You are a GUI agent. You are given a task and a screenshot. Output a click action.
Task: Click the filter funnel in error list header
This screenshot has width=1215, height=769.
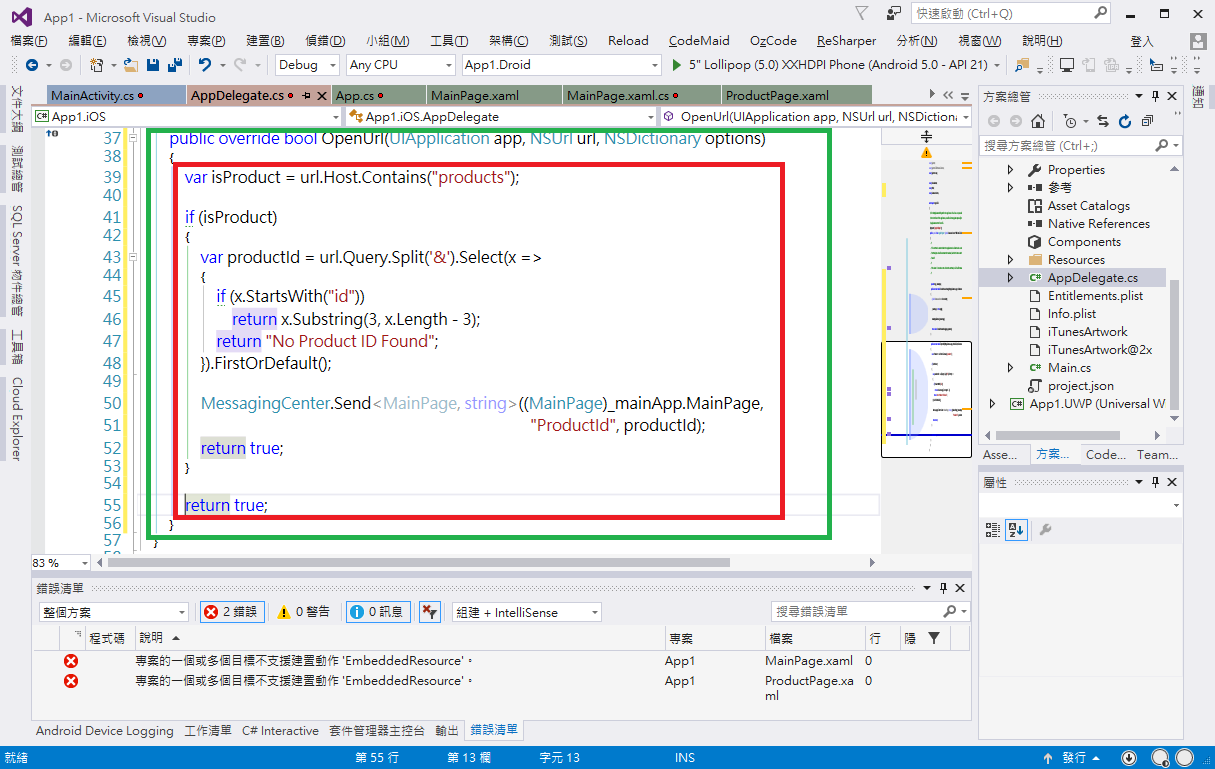tap(934, 637)
